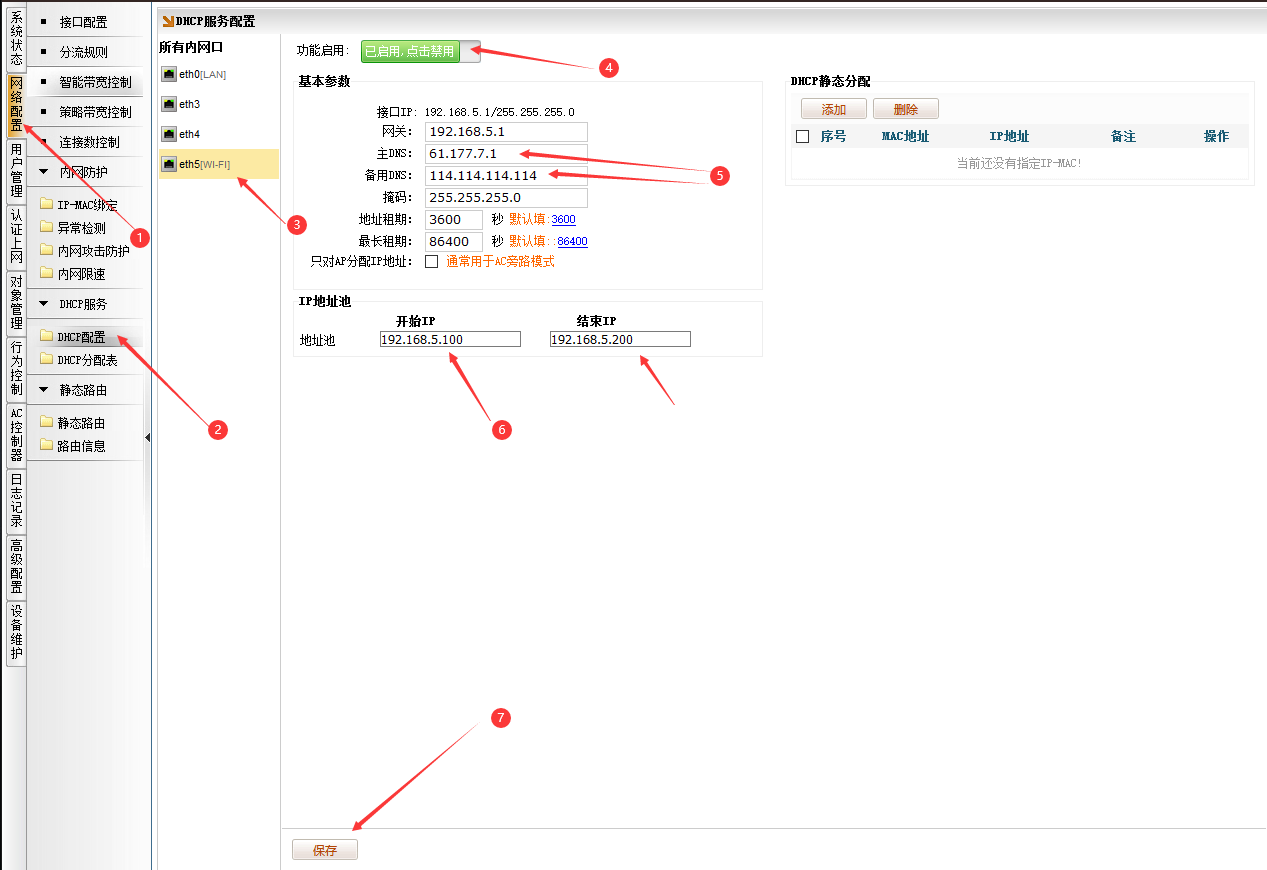1267x870 pixels.
Task: Open the 接口配置 menu item
Action: coord(83,22)
